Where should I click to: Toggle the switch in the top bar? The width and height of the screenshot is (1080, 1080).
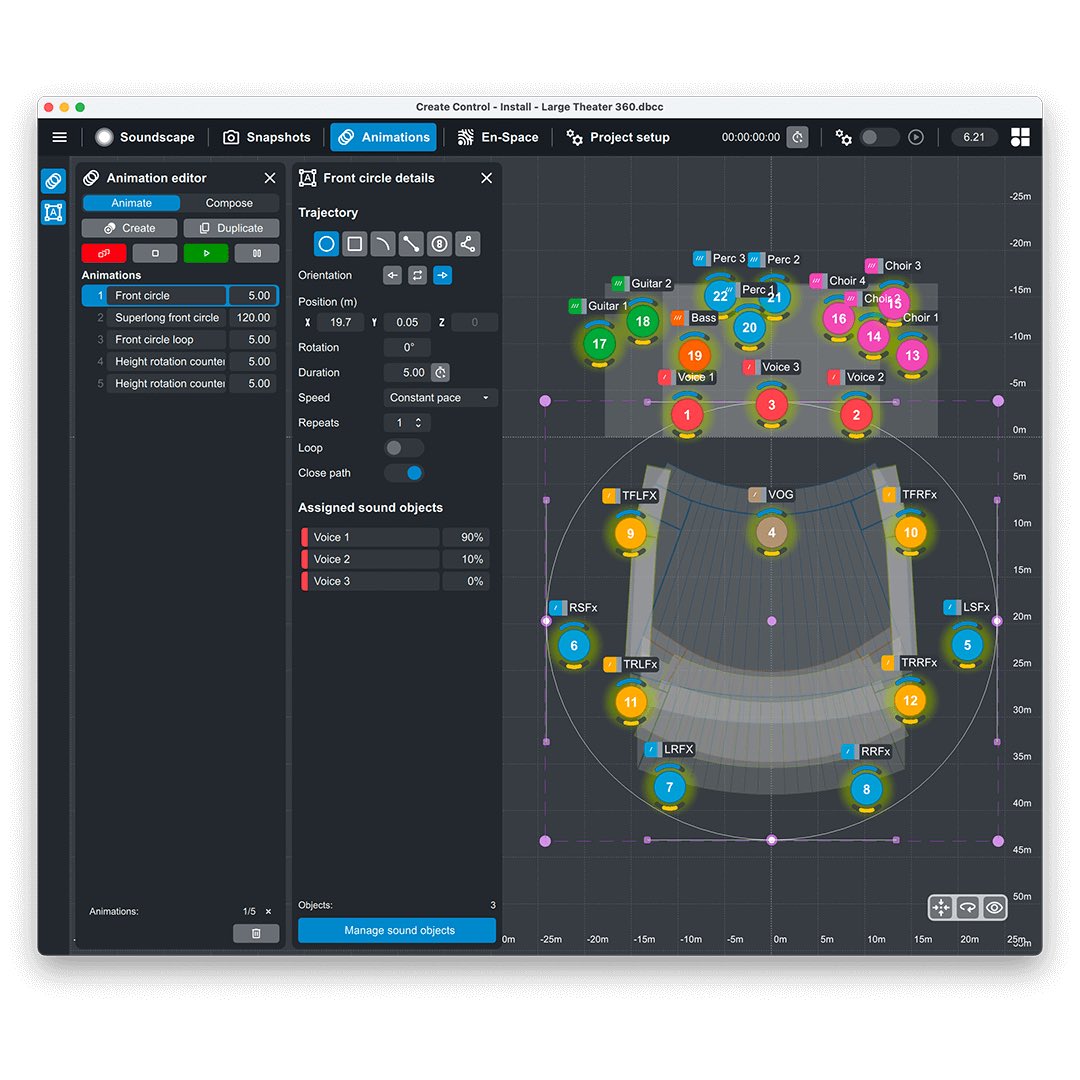pos(880,137)
